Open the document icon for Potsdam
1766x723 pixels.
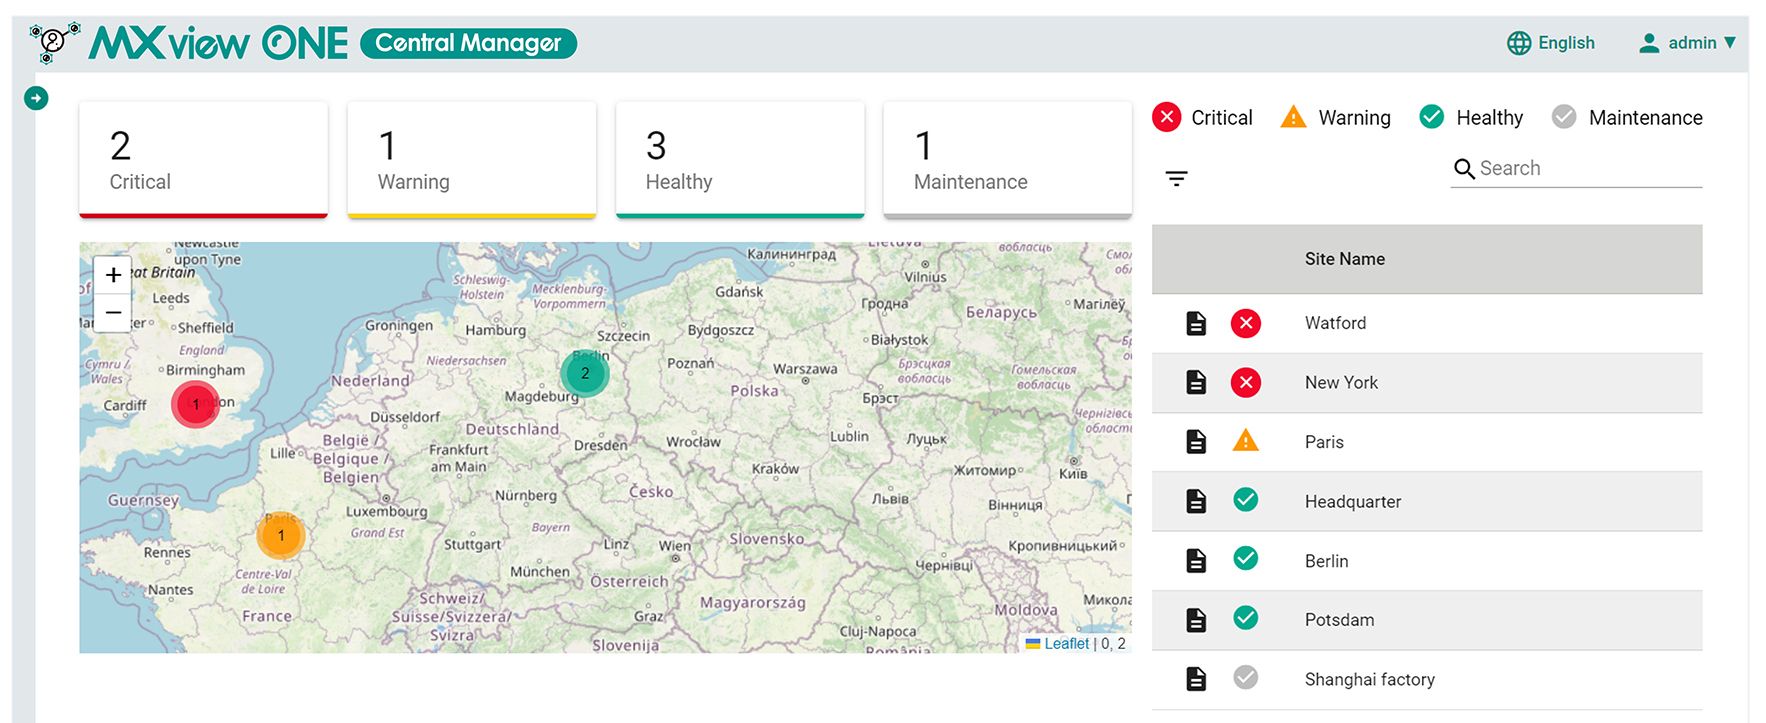[1196, 620]
